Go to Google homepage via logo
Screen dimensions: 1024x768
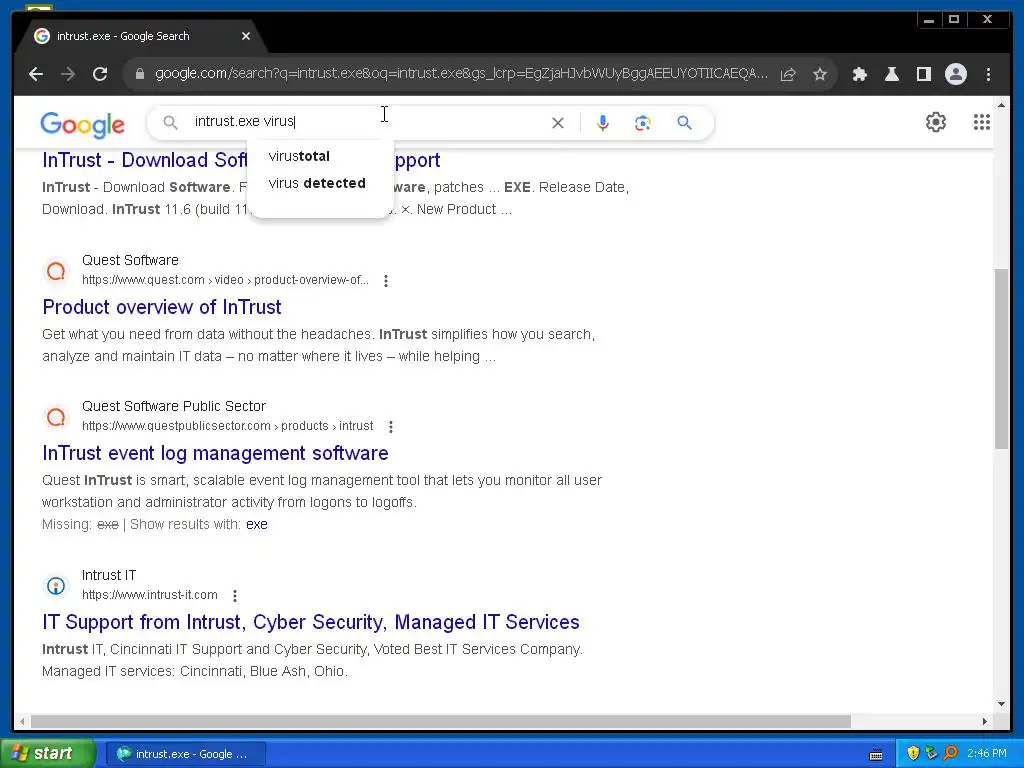(x=82, y=125)
